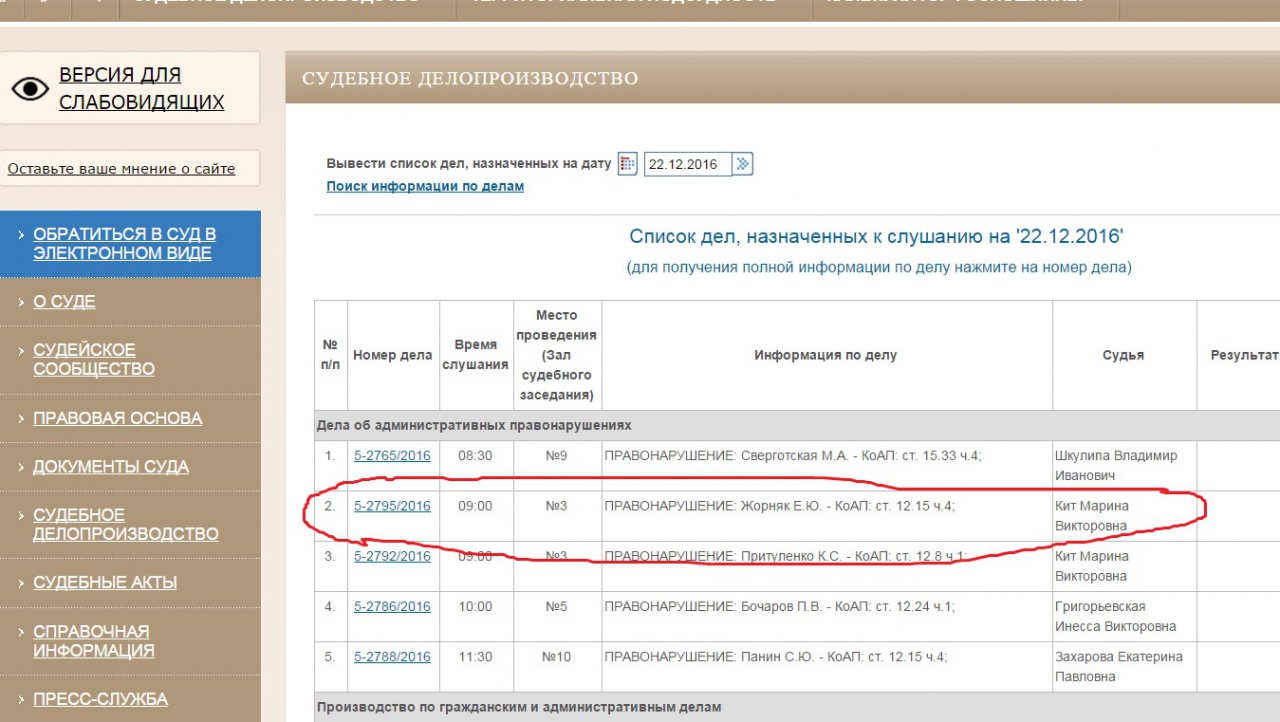Open the calendar date picker icon
Image resolution: width=1280 pixels, height=722 pixels.
coord(627,164)
